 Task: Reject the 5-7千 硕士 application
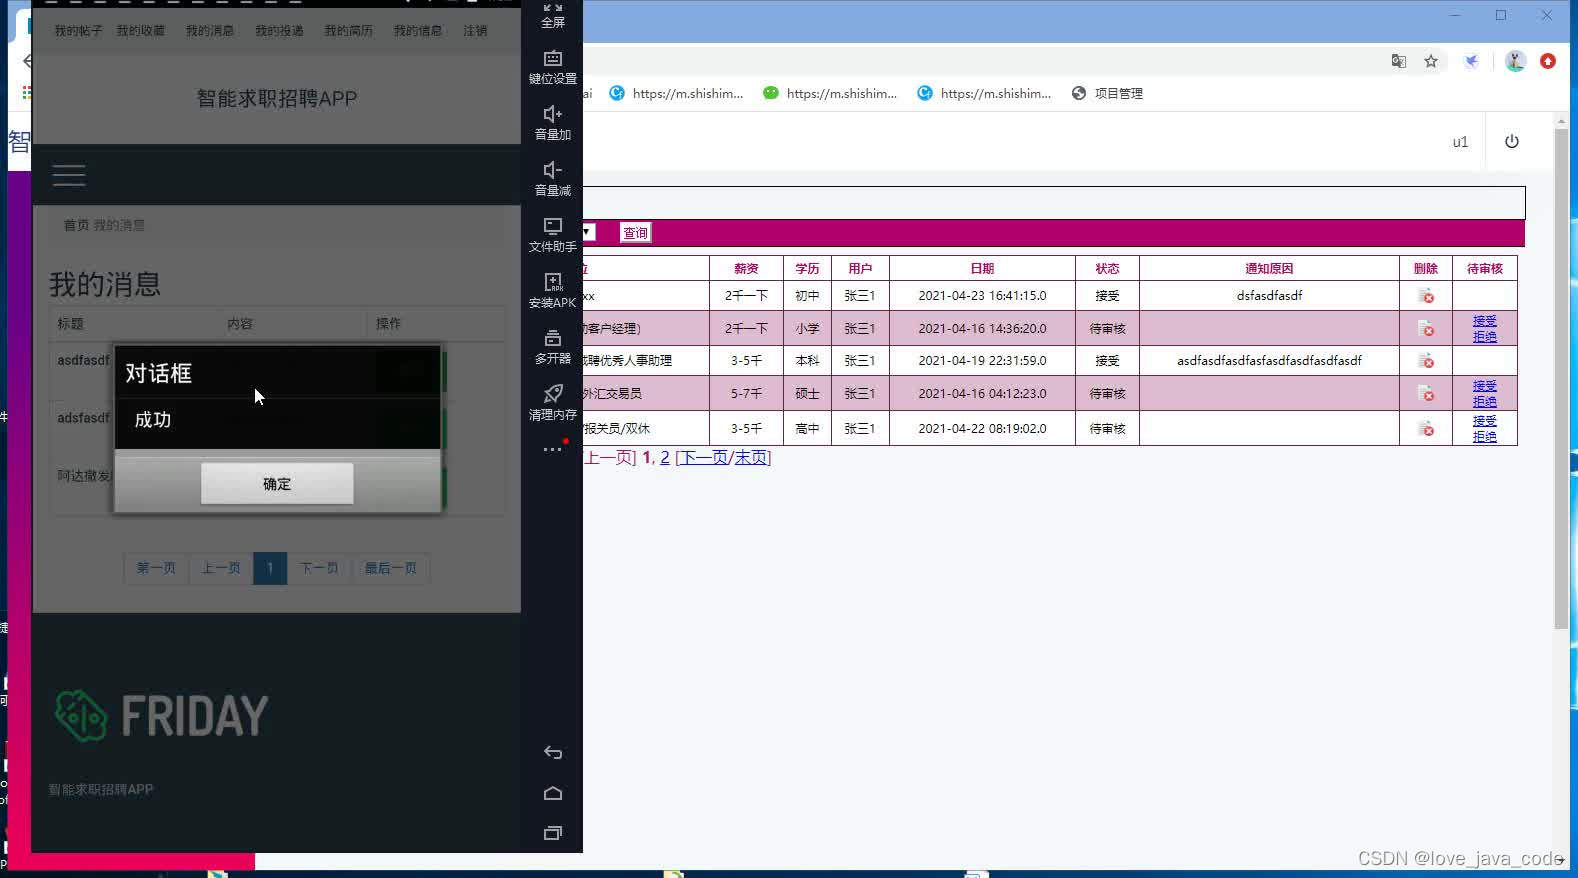pyautogui.click(x=1485, y=401)
